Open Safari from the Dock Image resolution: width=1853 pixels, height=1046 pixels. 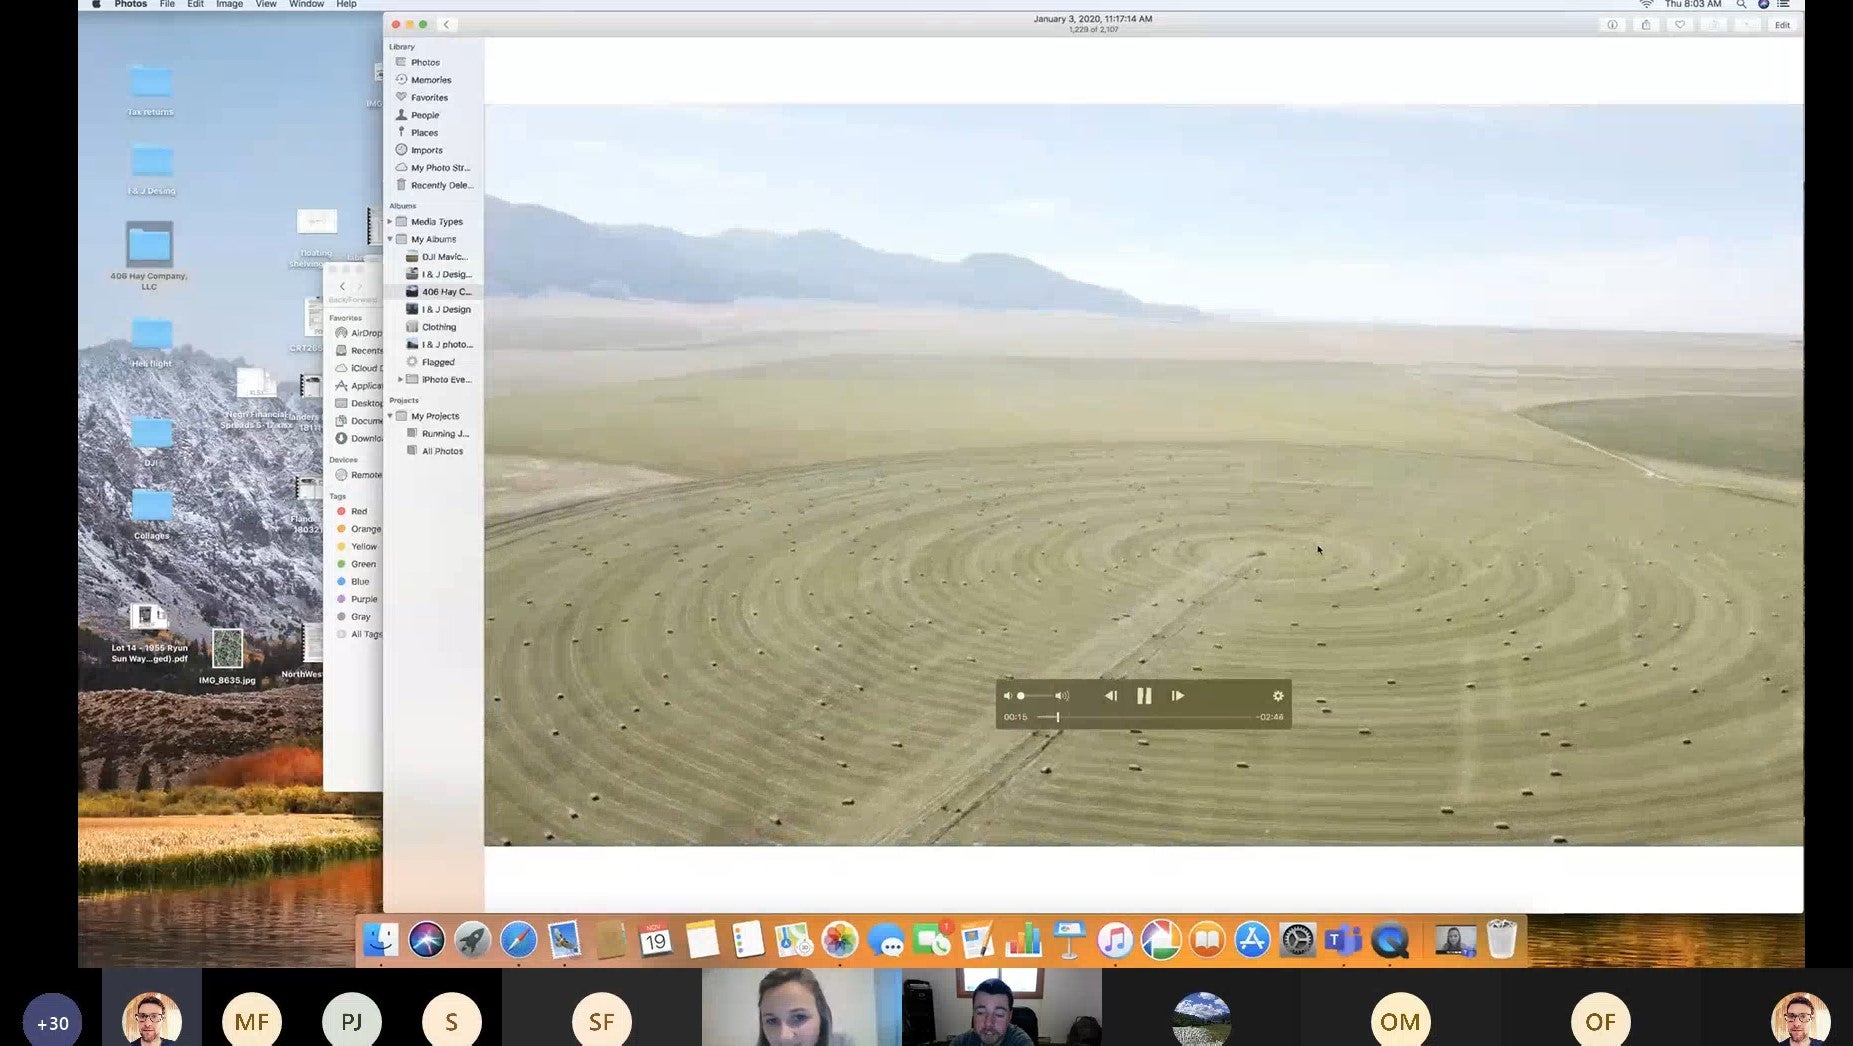pos(518,940)
